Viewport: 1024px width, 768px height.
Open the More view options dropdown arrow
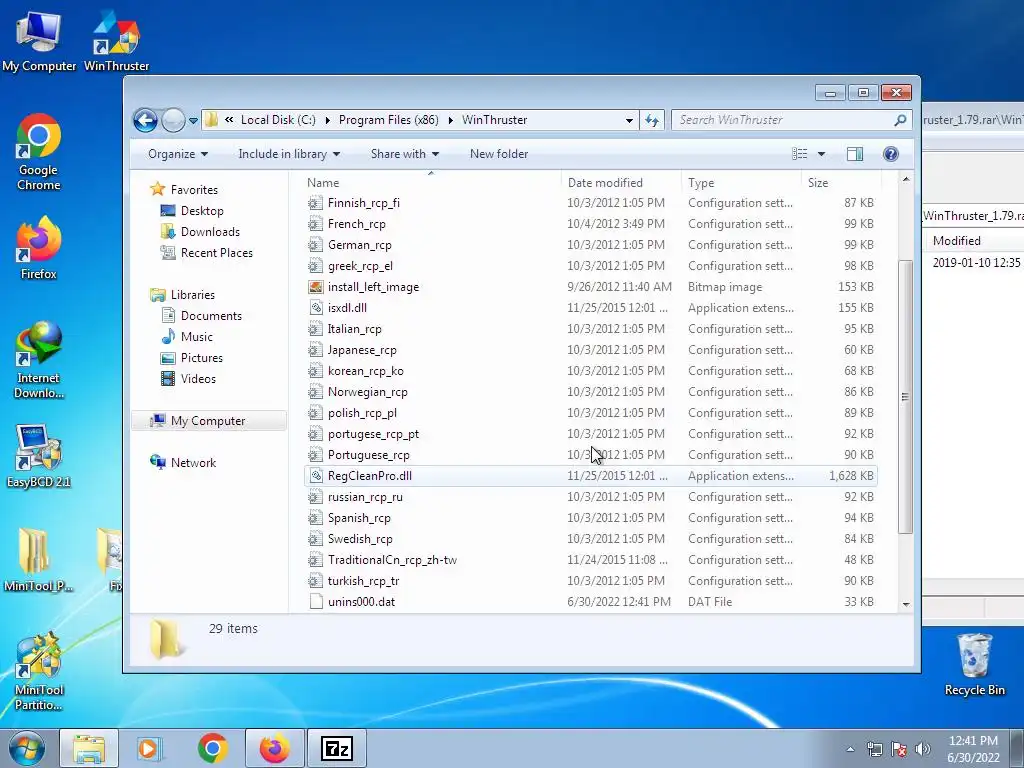click(822, 154)
